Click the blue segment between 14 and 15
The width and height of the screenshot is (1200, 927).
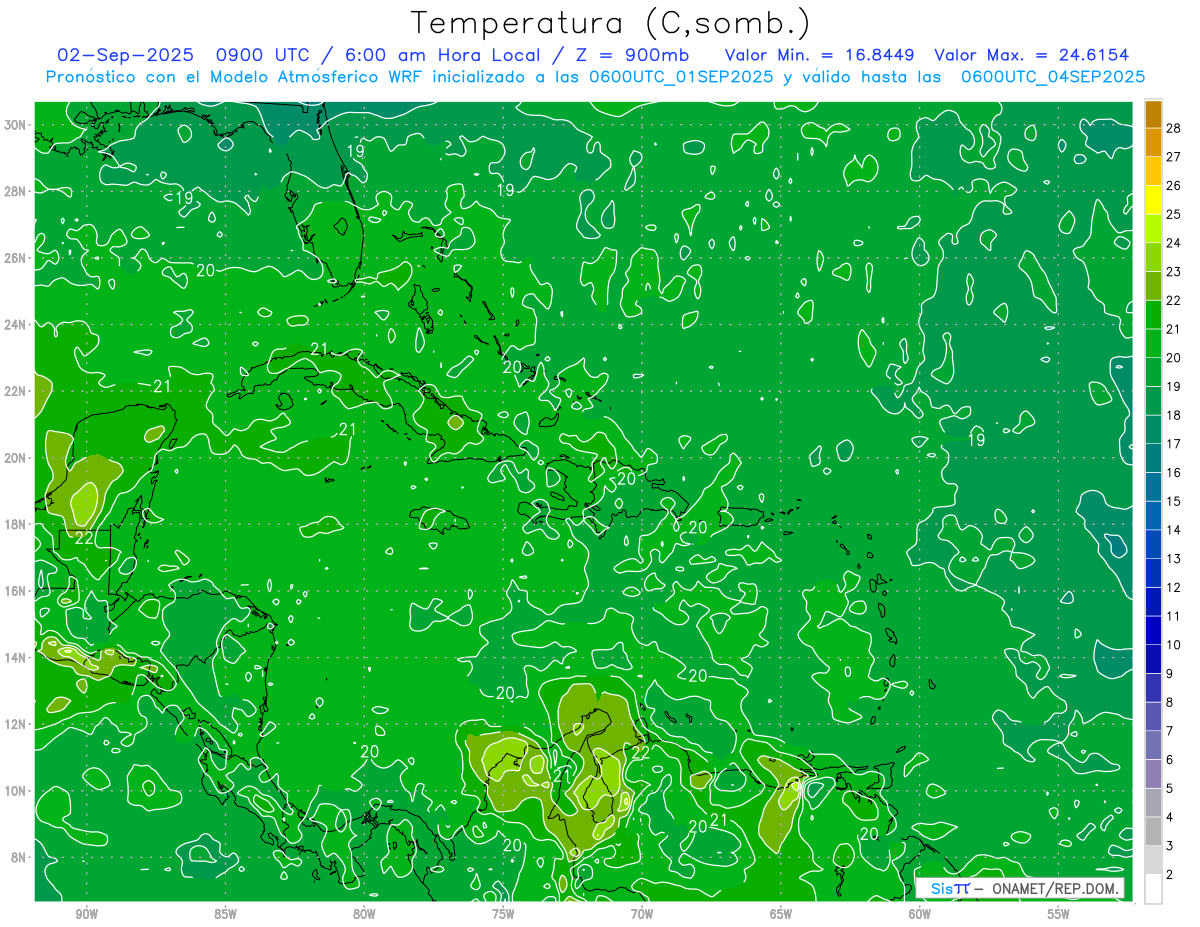(x=1153, y=516)
